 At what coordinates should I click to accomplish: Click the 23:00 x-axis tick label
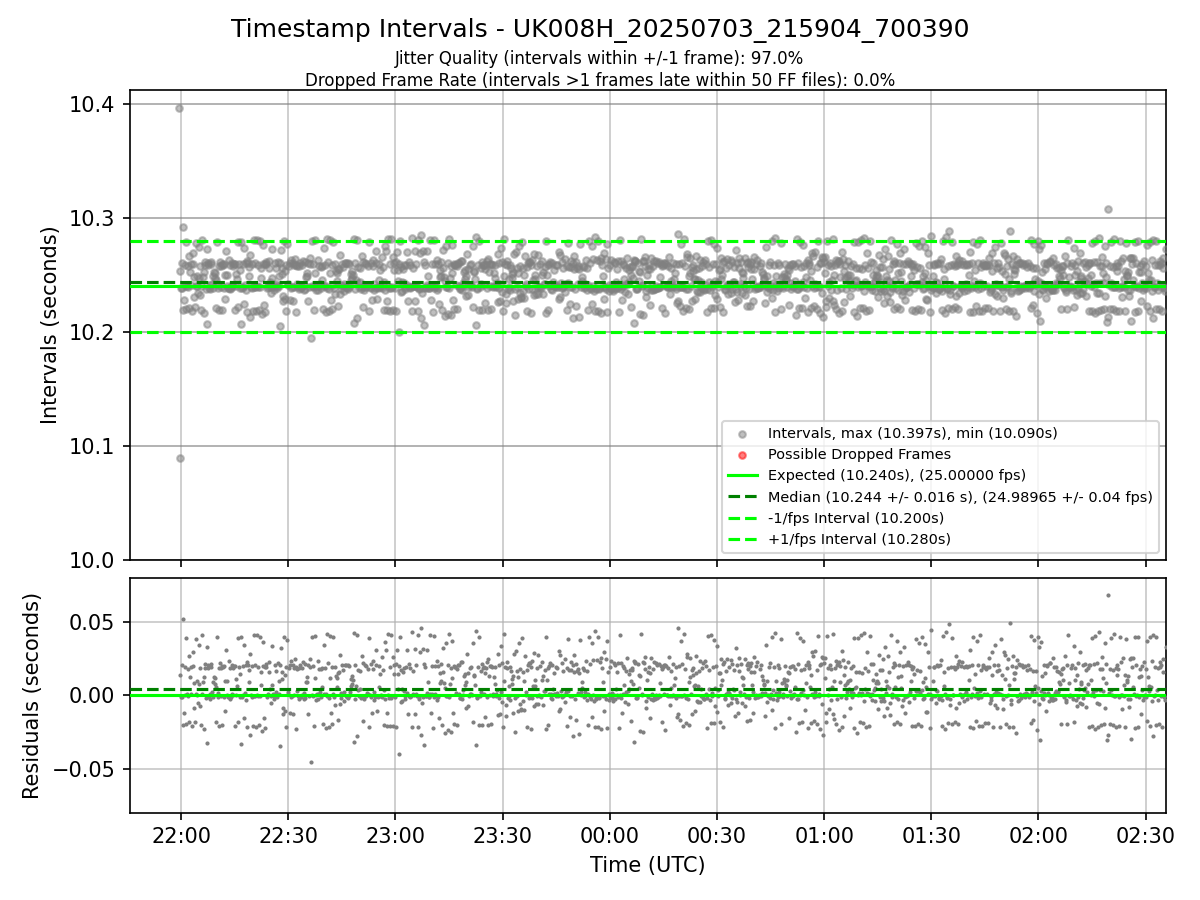(x=395, y=834)
